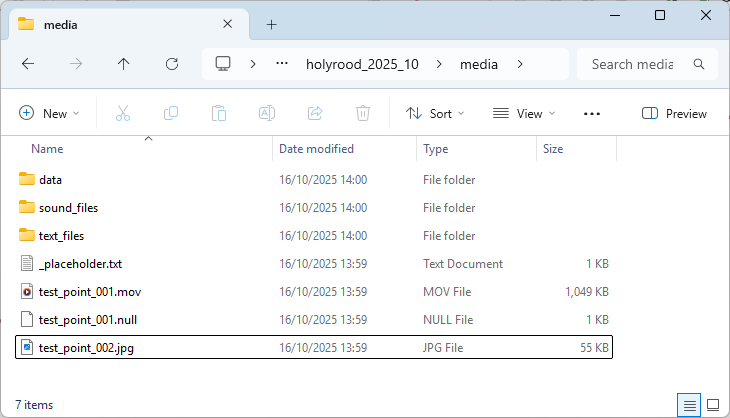Expand the Sort options menu

435,114
